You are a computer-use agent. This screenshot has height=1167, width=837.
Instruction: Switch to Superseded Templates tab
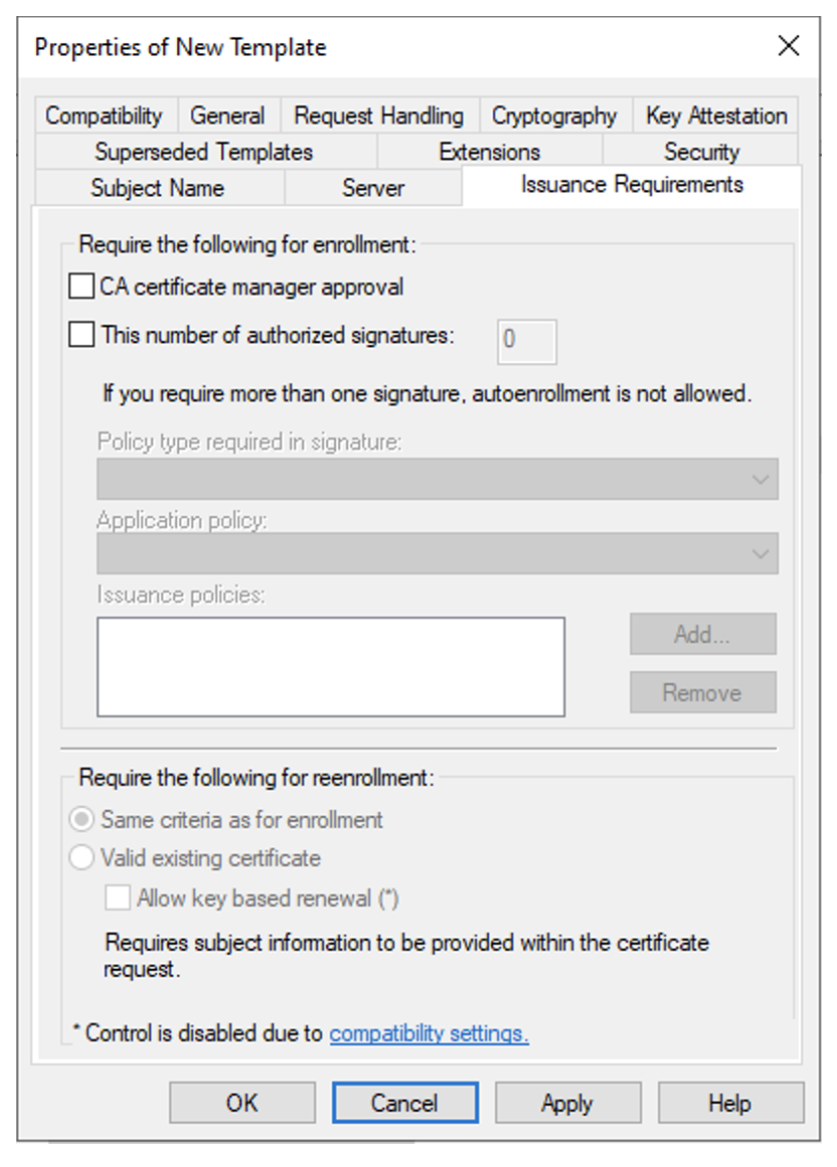tap(204, 152)
